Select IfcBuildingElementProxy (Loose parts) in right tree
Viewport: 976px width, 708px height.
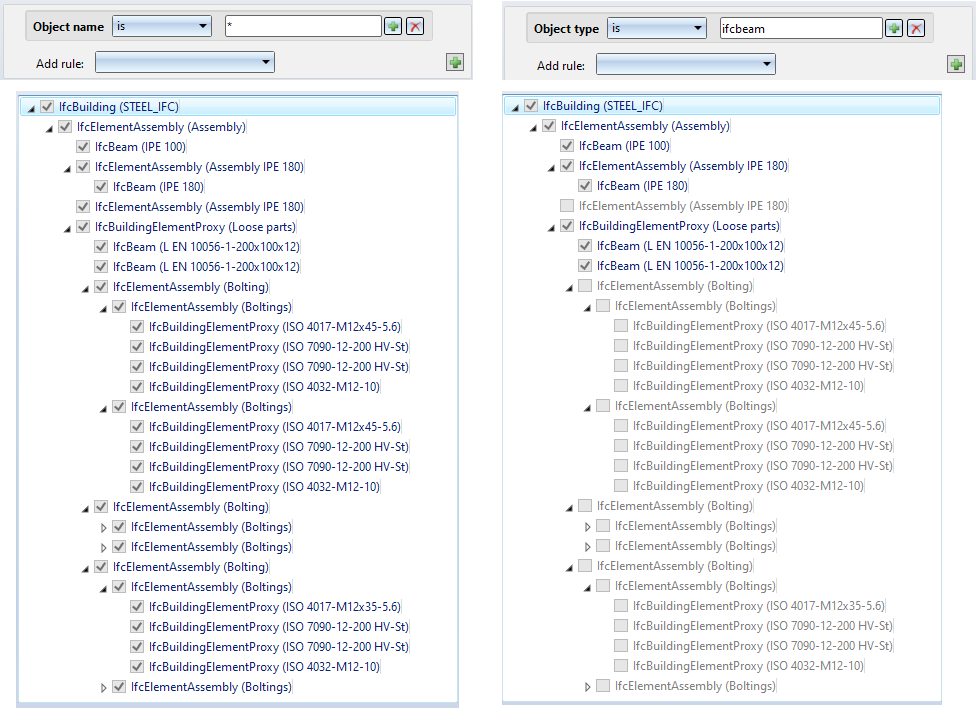679,225
